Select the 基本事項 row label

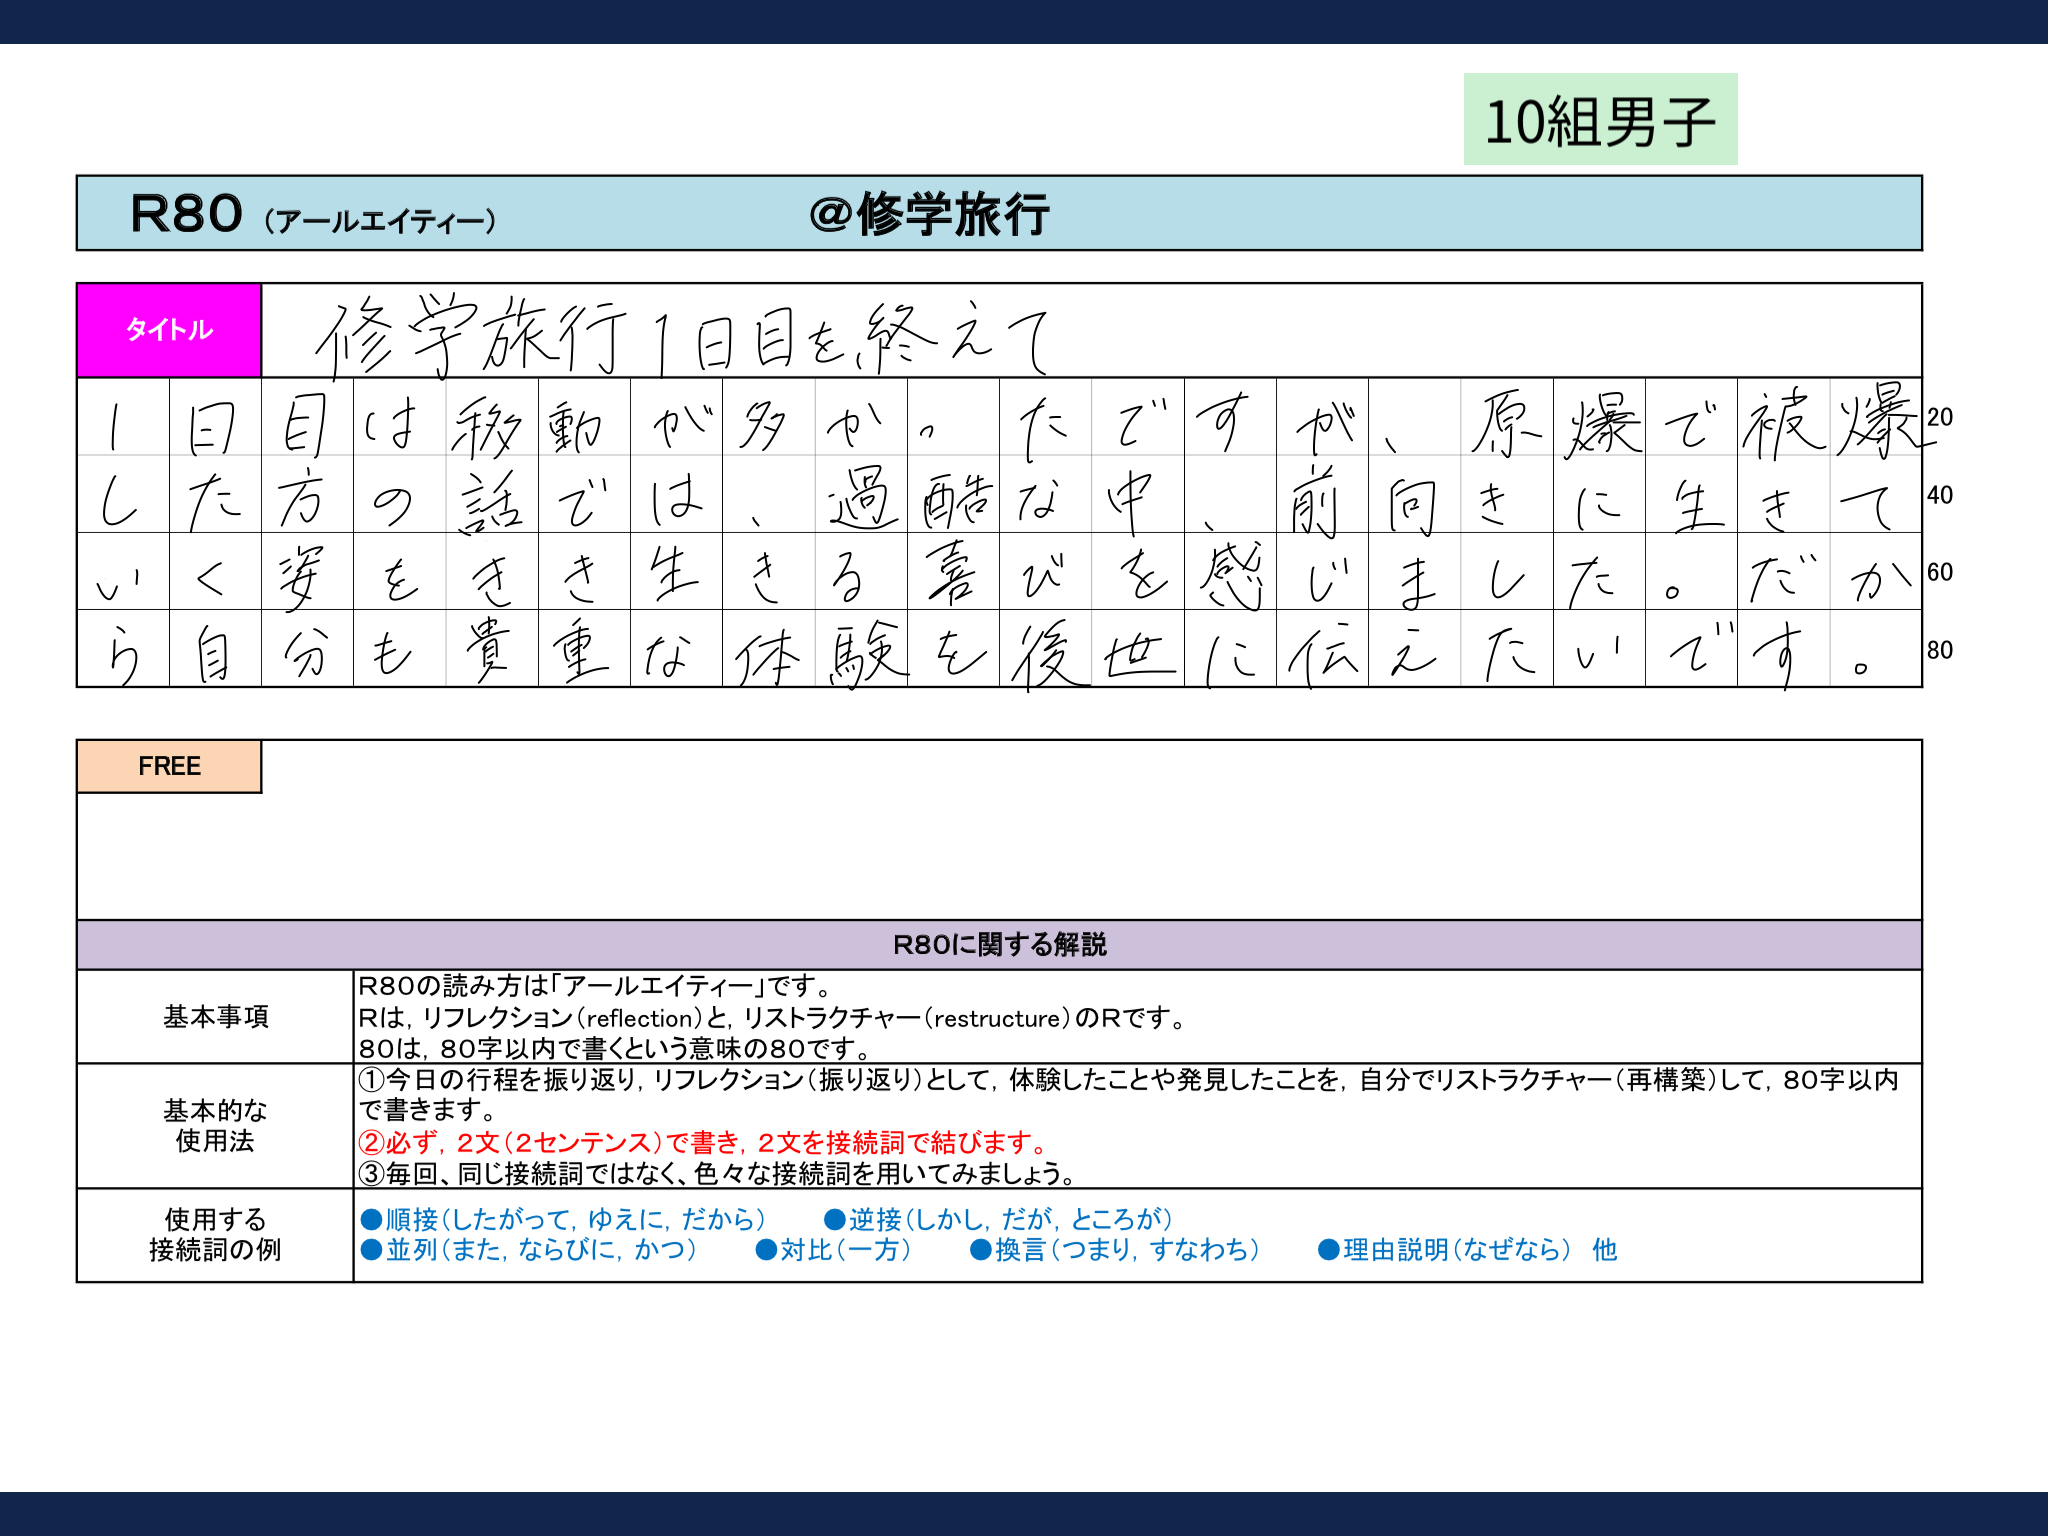pyautogui.click(x=215, y=1017)
